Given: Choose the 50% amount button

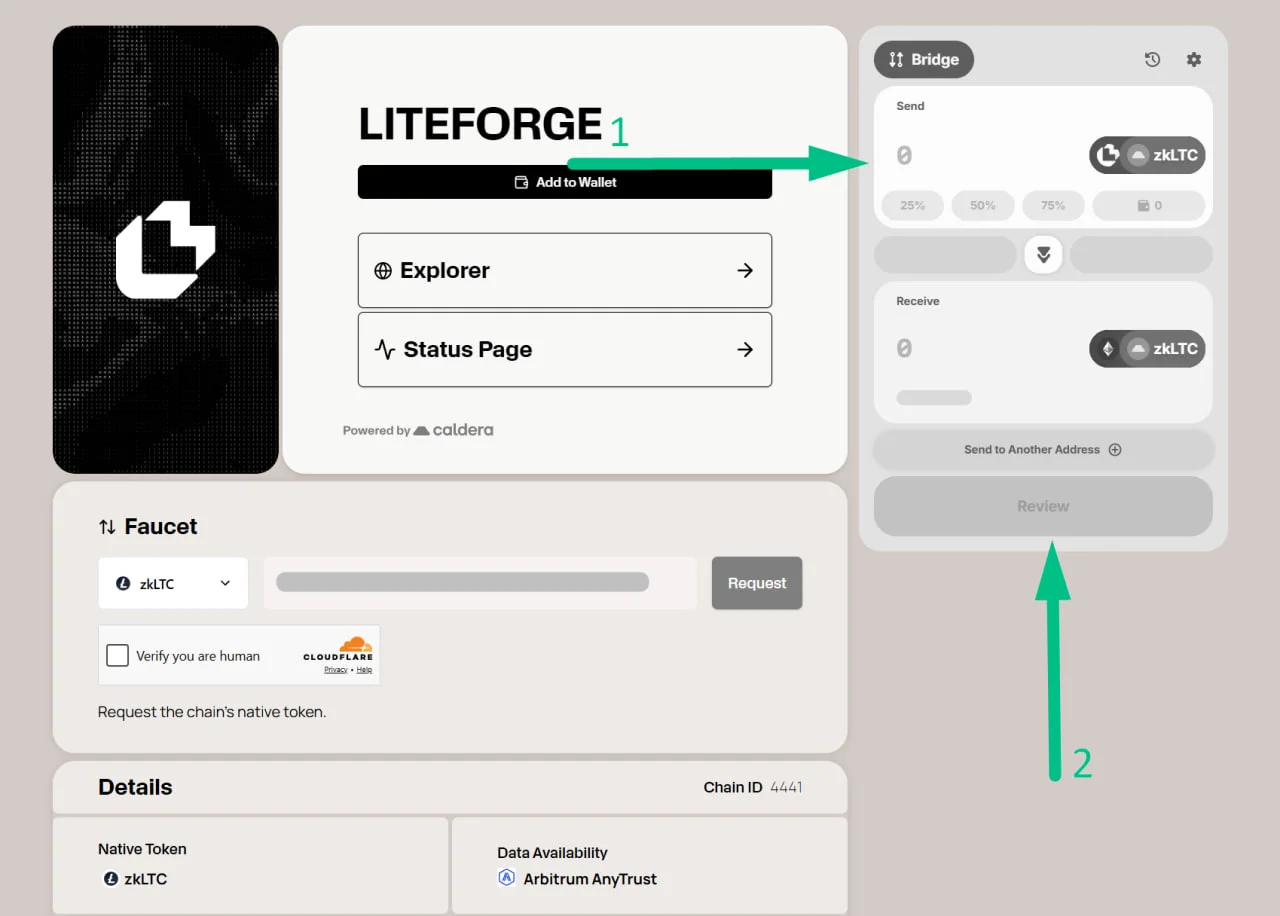Looking at the screenshot, I should pyautogui.click(x=983, y=205).
